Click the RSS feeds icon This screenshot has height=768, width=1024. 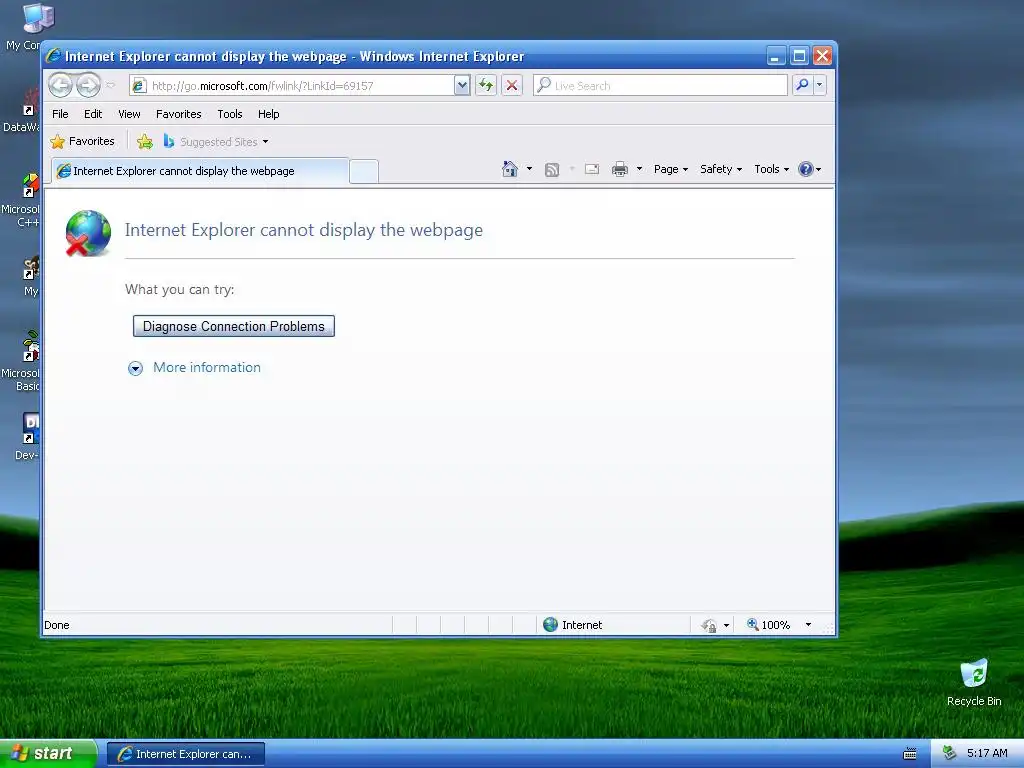tap(552, 170)
